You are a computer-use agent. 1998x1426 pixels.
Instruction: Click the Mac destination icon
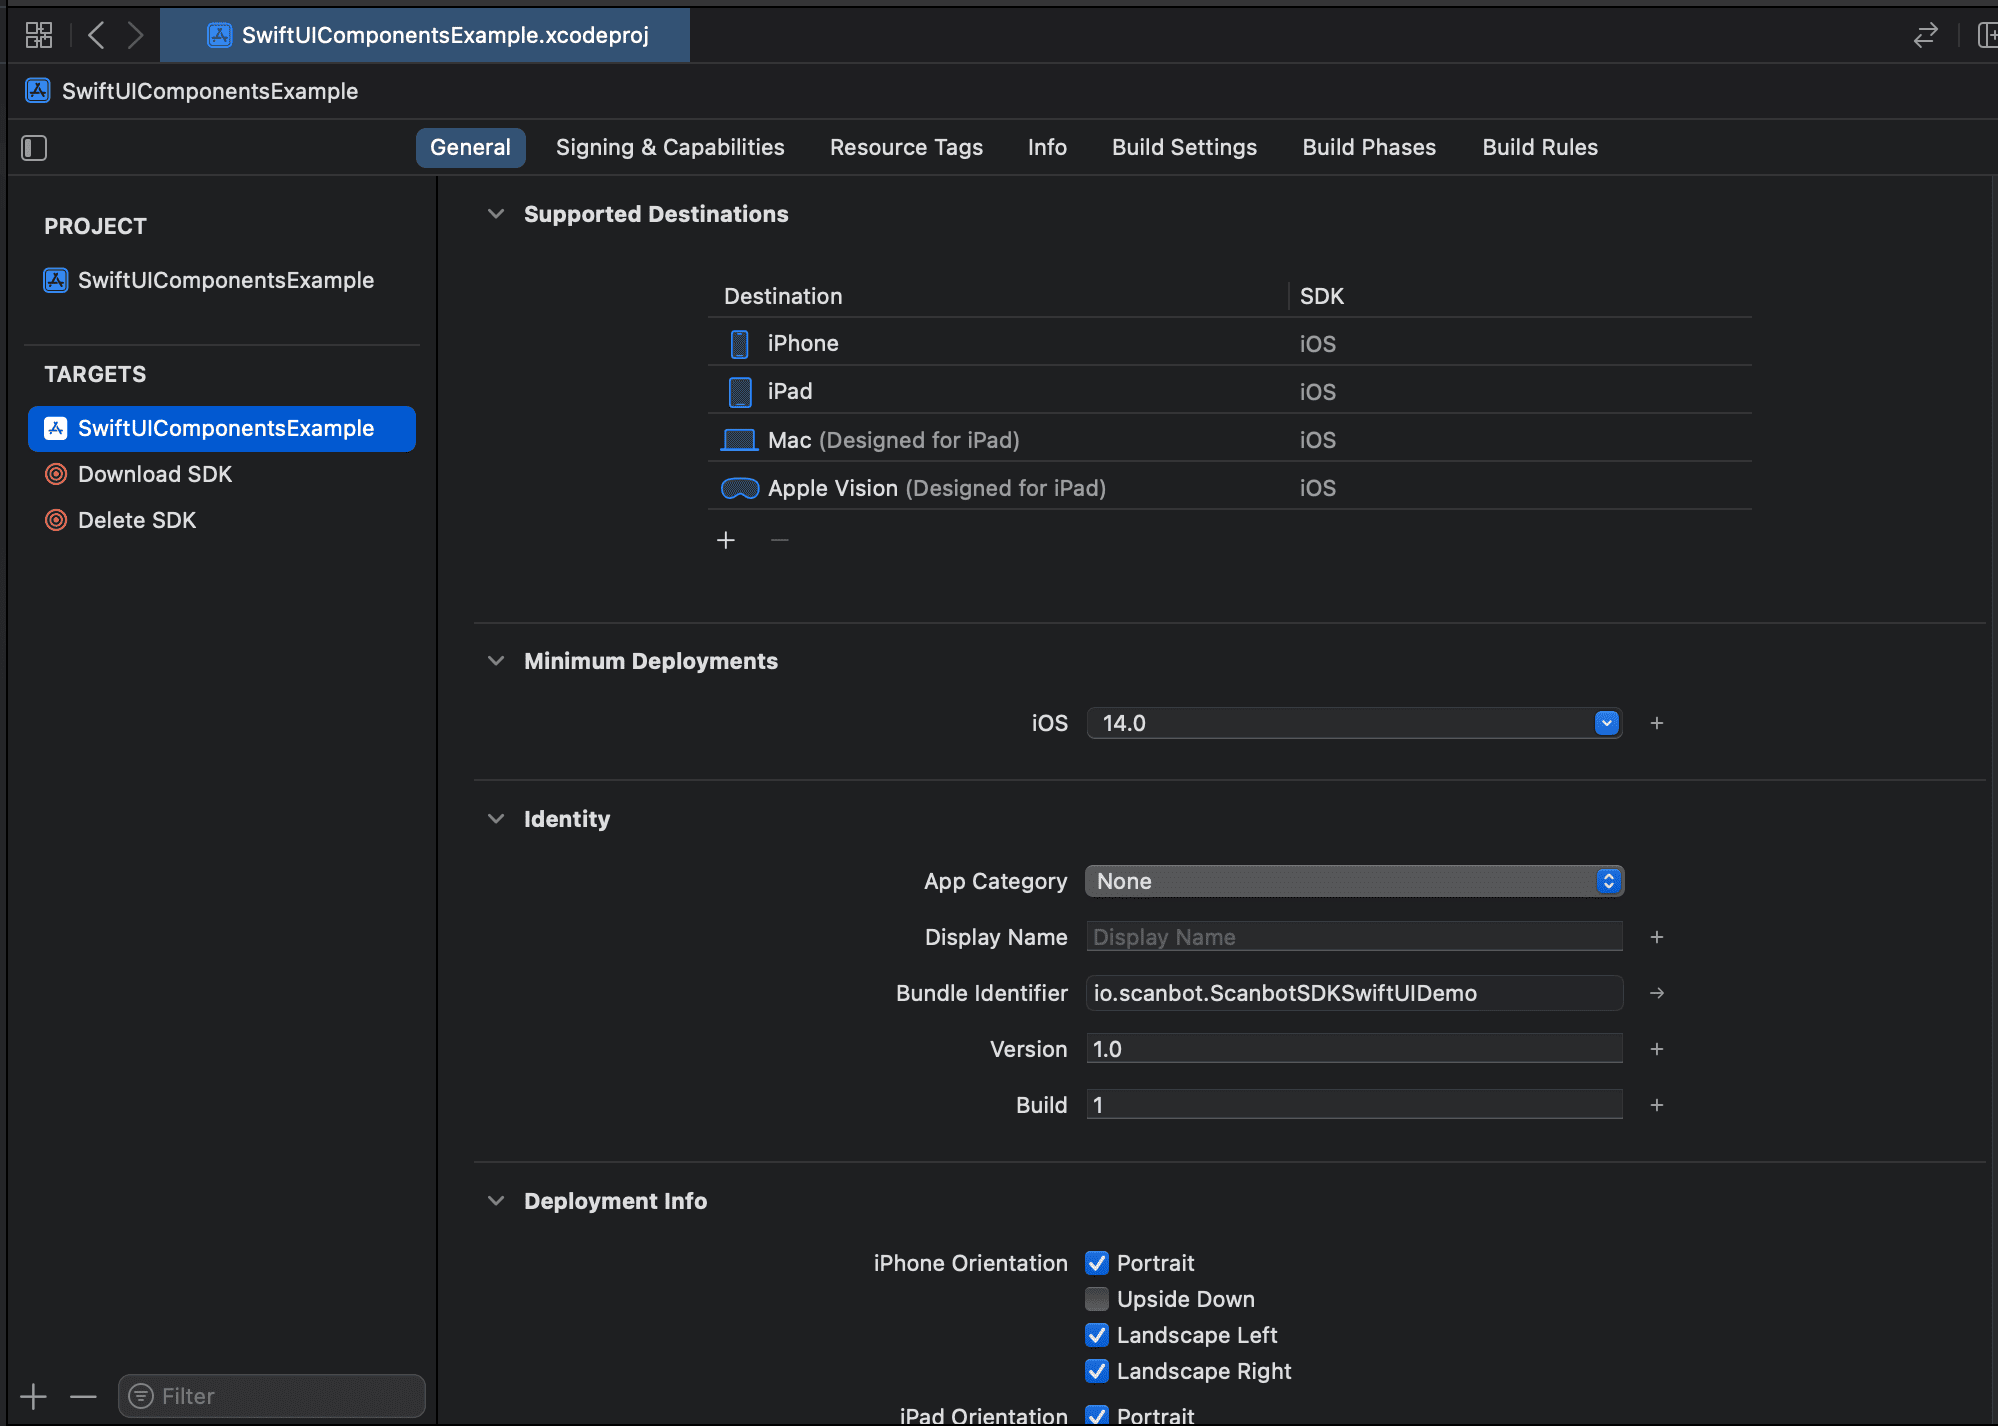click(x=739, y=440)
